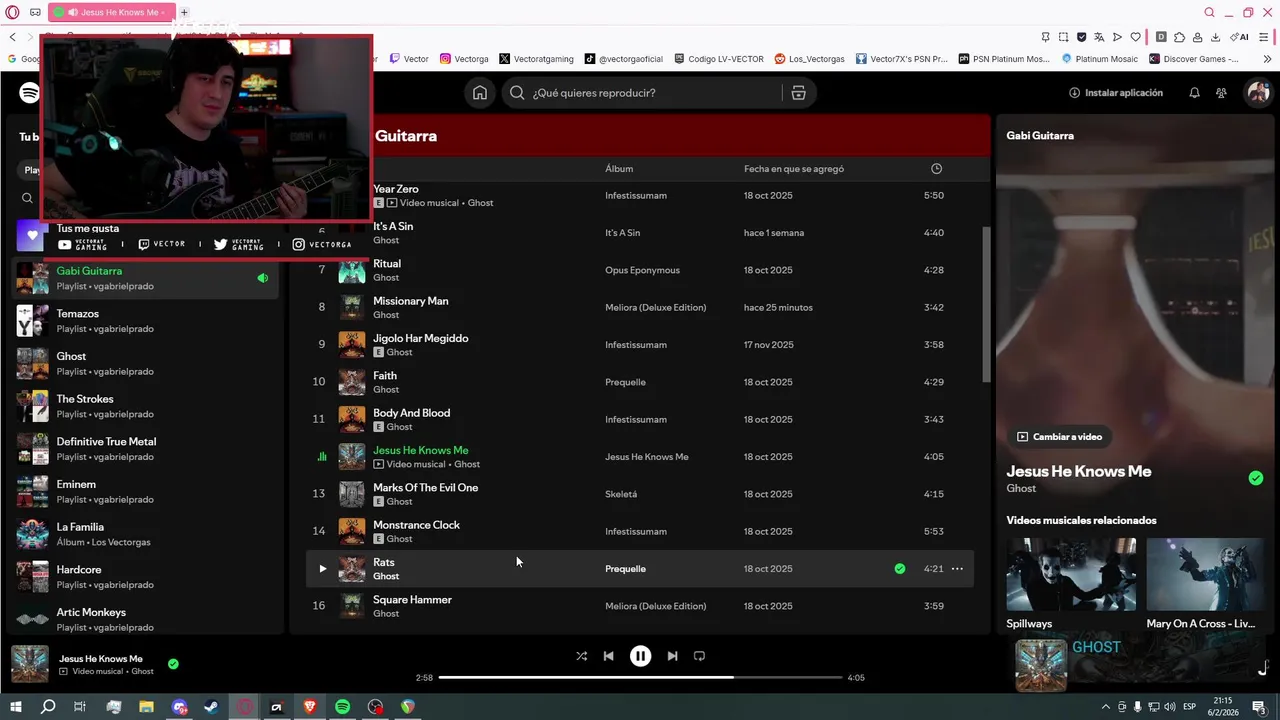Viewport: 1280px width, 720px height.
Task: Open the extensions cube icon
Action: point(1179,37)
